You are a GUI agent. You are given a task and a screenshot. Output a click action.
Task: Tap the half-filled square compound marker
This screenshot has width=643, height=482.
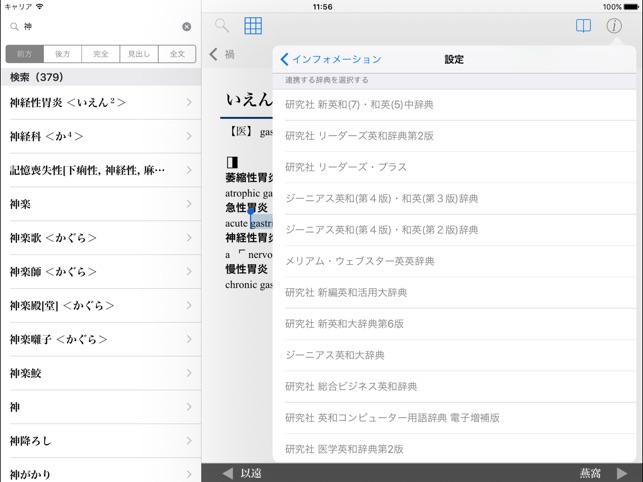(x=232, y=162)
